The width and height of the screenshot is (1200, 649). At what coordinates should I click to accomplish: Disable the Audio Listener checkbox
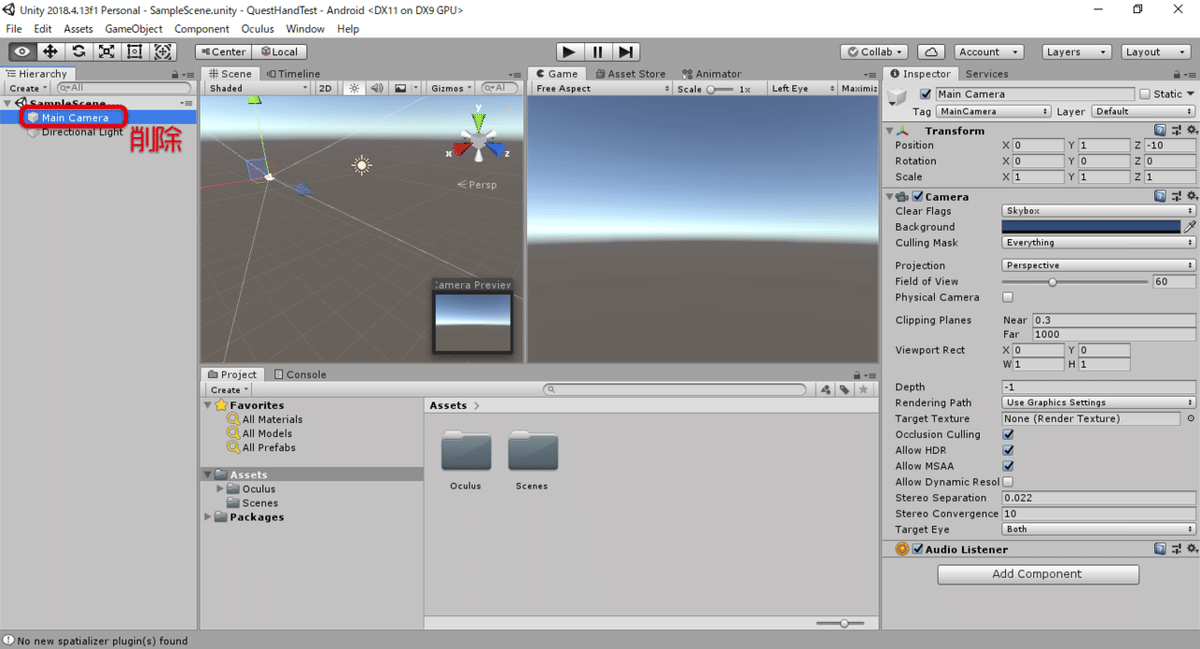tap(918, 549)
